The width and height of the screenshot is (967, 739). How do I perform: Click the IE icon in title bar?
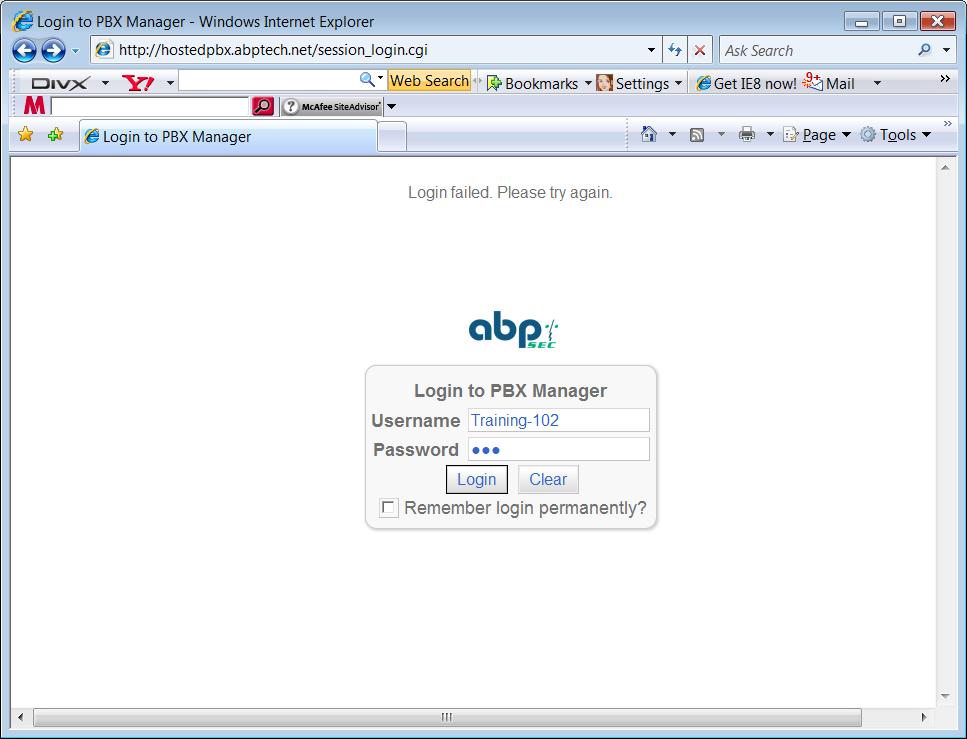[x=23, y=21]
